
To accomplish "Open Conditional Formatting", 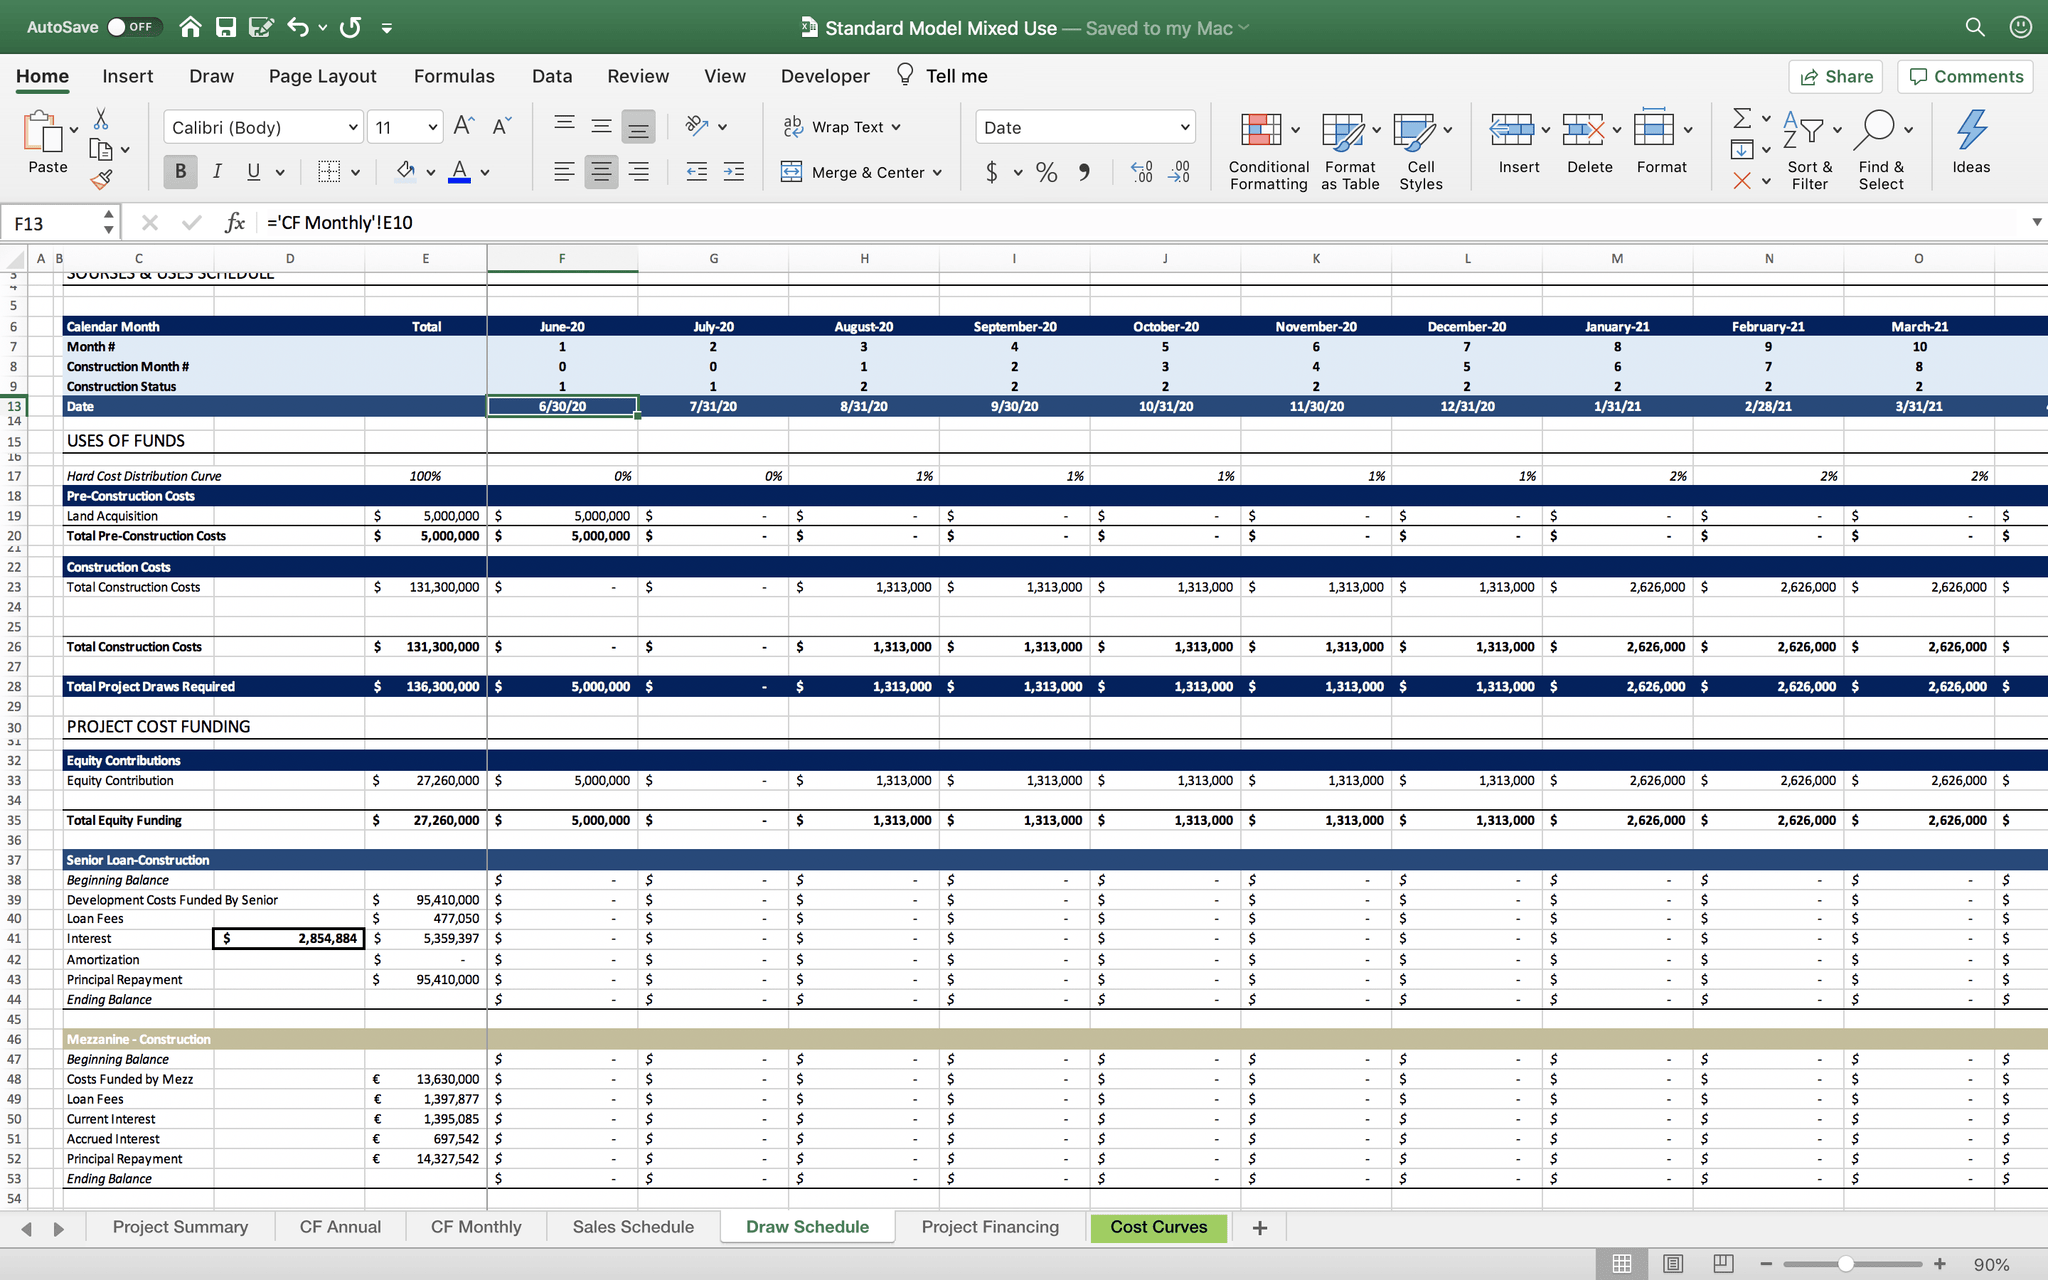I will [x=1268, y=150].
